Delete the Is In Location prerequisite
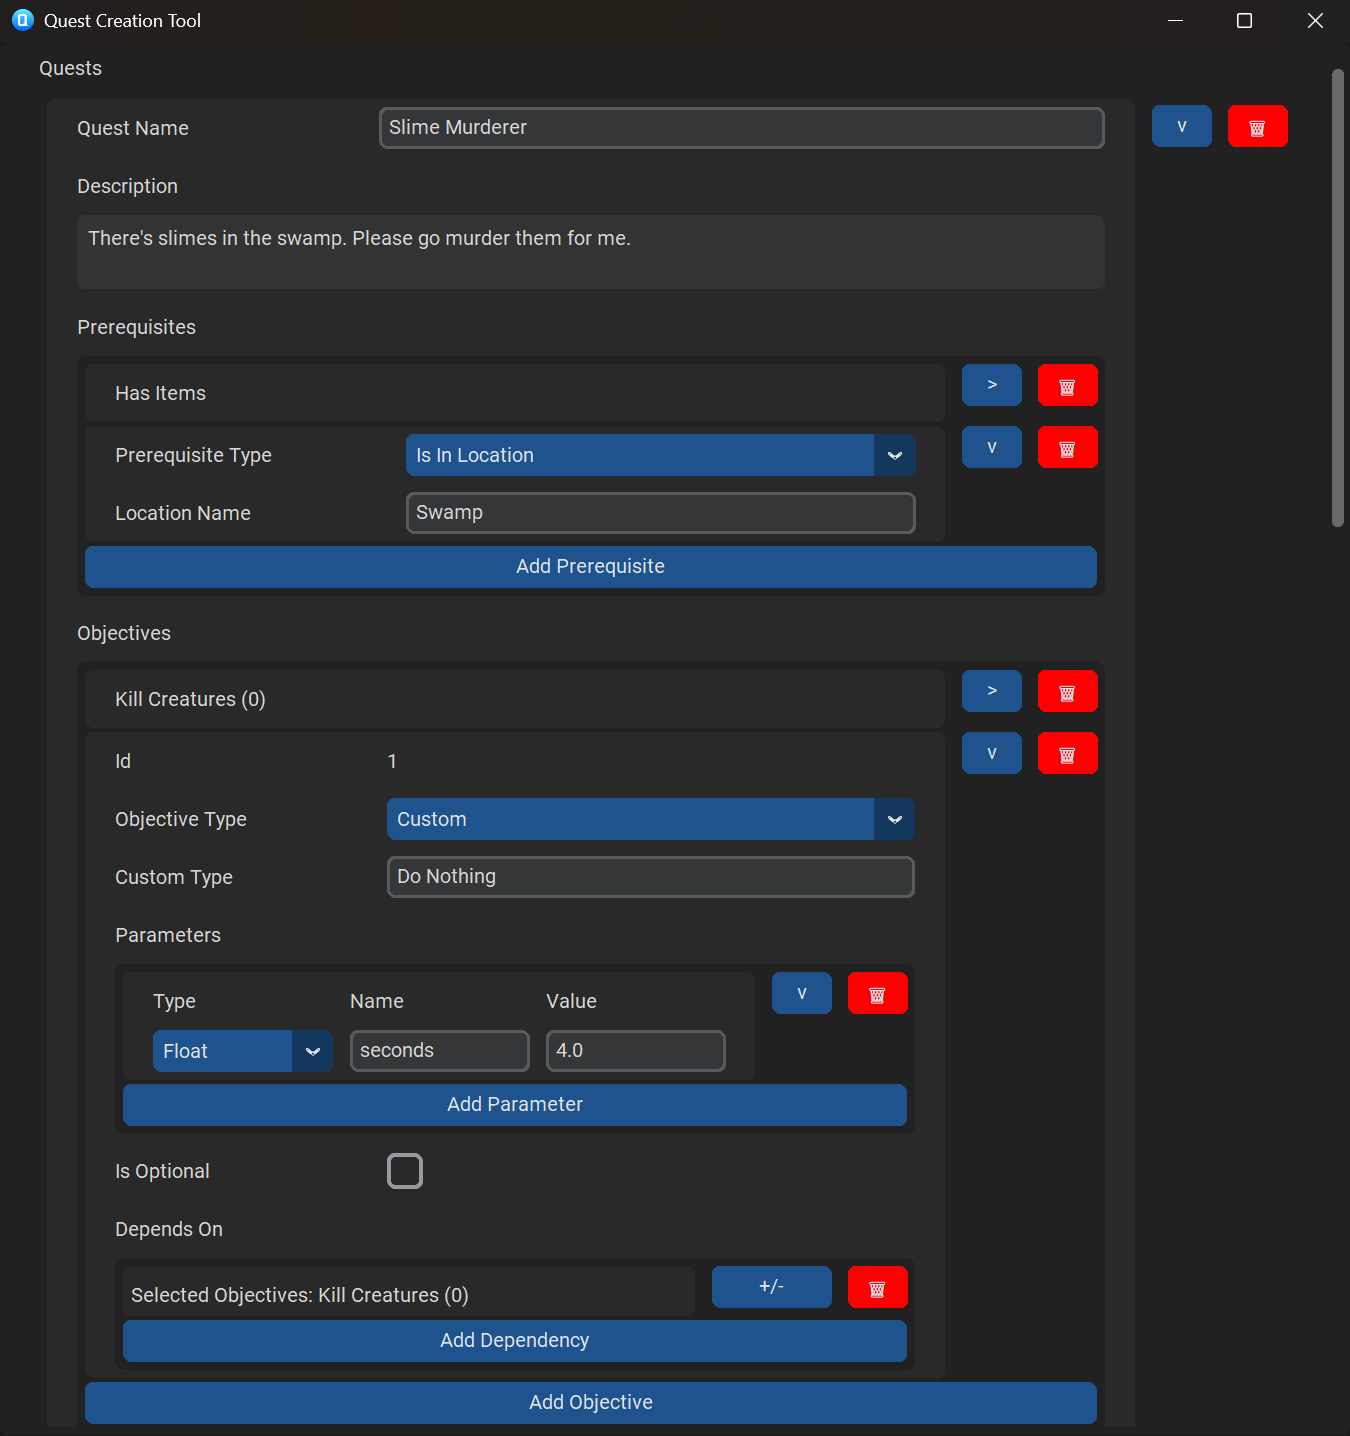The height and width of the screenshot is (1436, 1350). pos(1067,447)
